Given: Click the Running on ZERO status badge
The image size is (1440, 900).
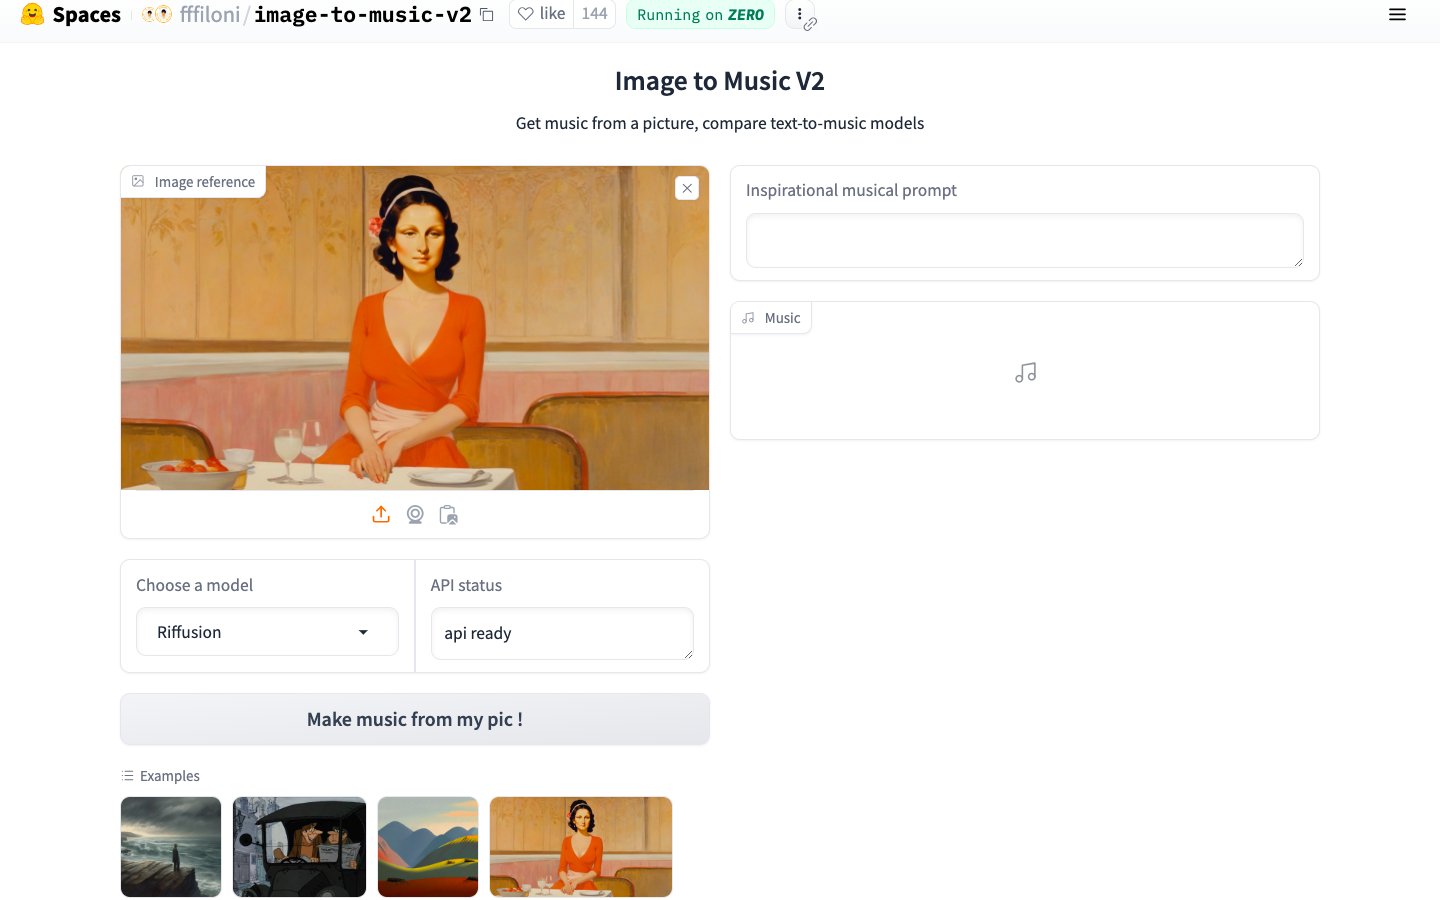Looking at the screenshot, I should click(x=700, y=15).
